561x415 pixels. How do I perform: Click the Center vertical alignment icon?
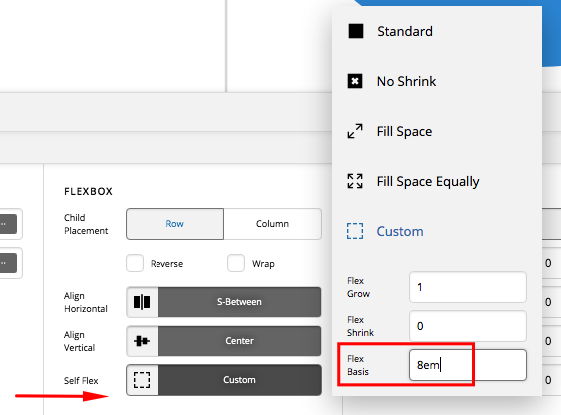[142, 341]
